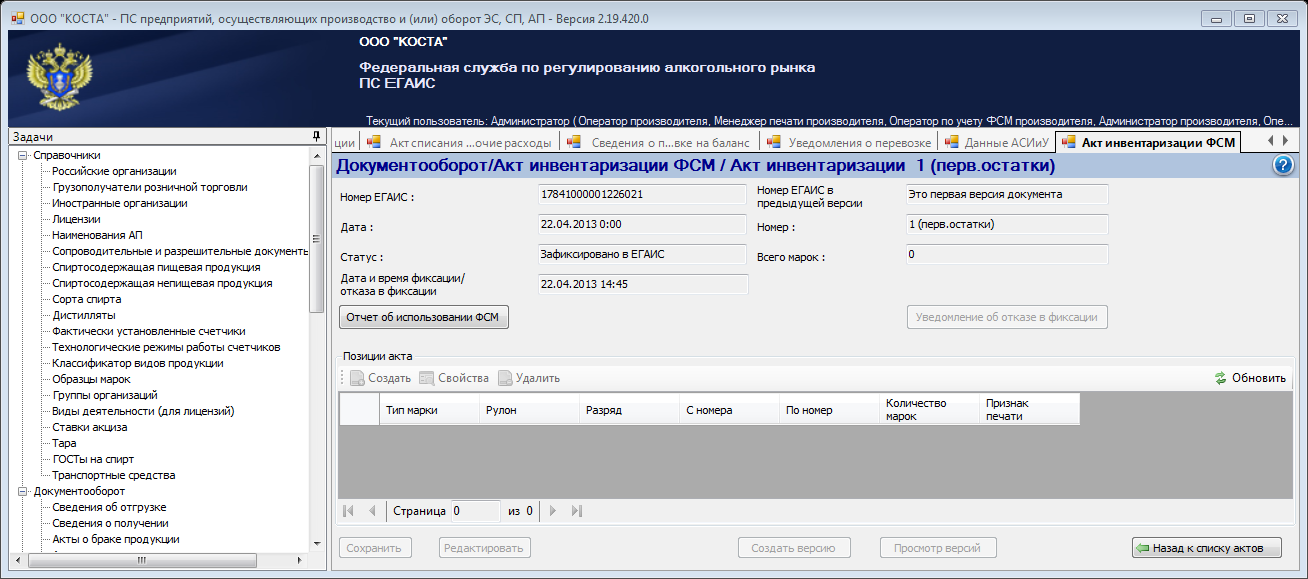Click the Редактировать button
The width and height of the screenshot is (1308, 579).
tap(484, 548)
